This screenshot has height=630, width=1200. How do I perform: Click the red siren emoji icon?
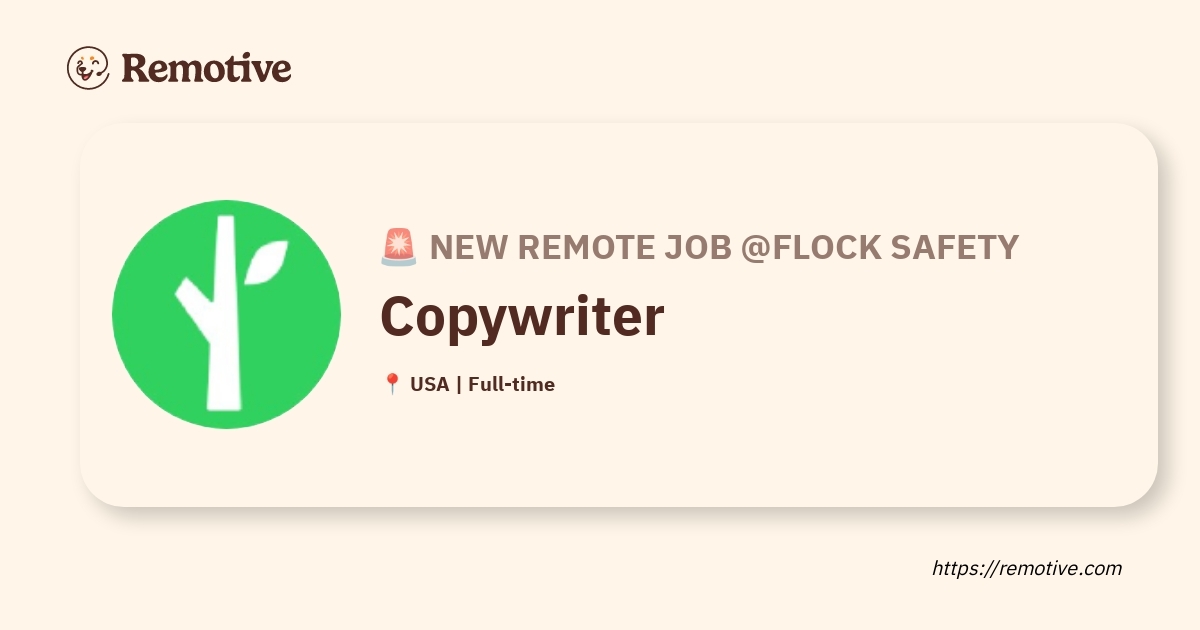pos(398,247)
